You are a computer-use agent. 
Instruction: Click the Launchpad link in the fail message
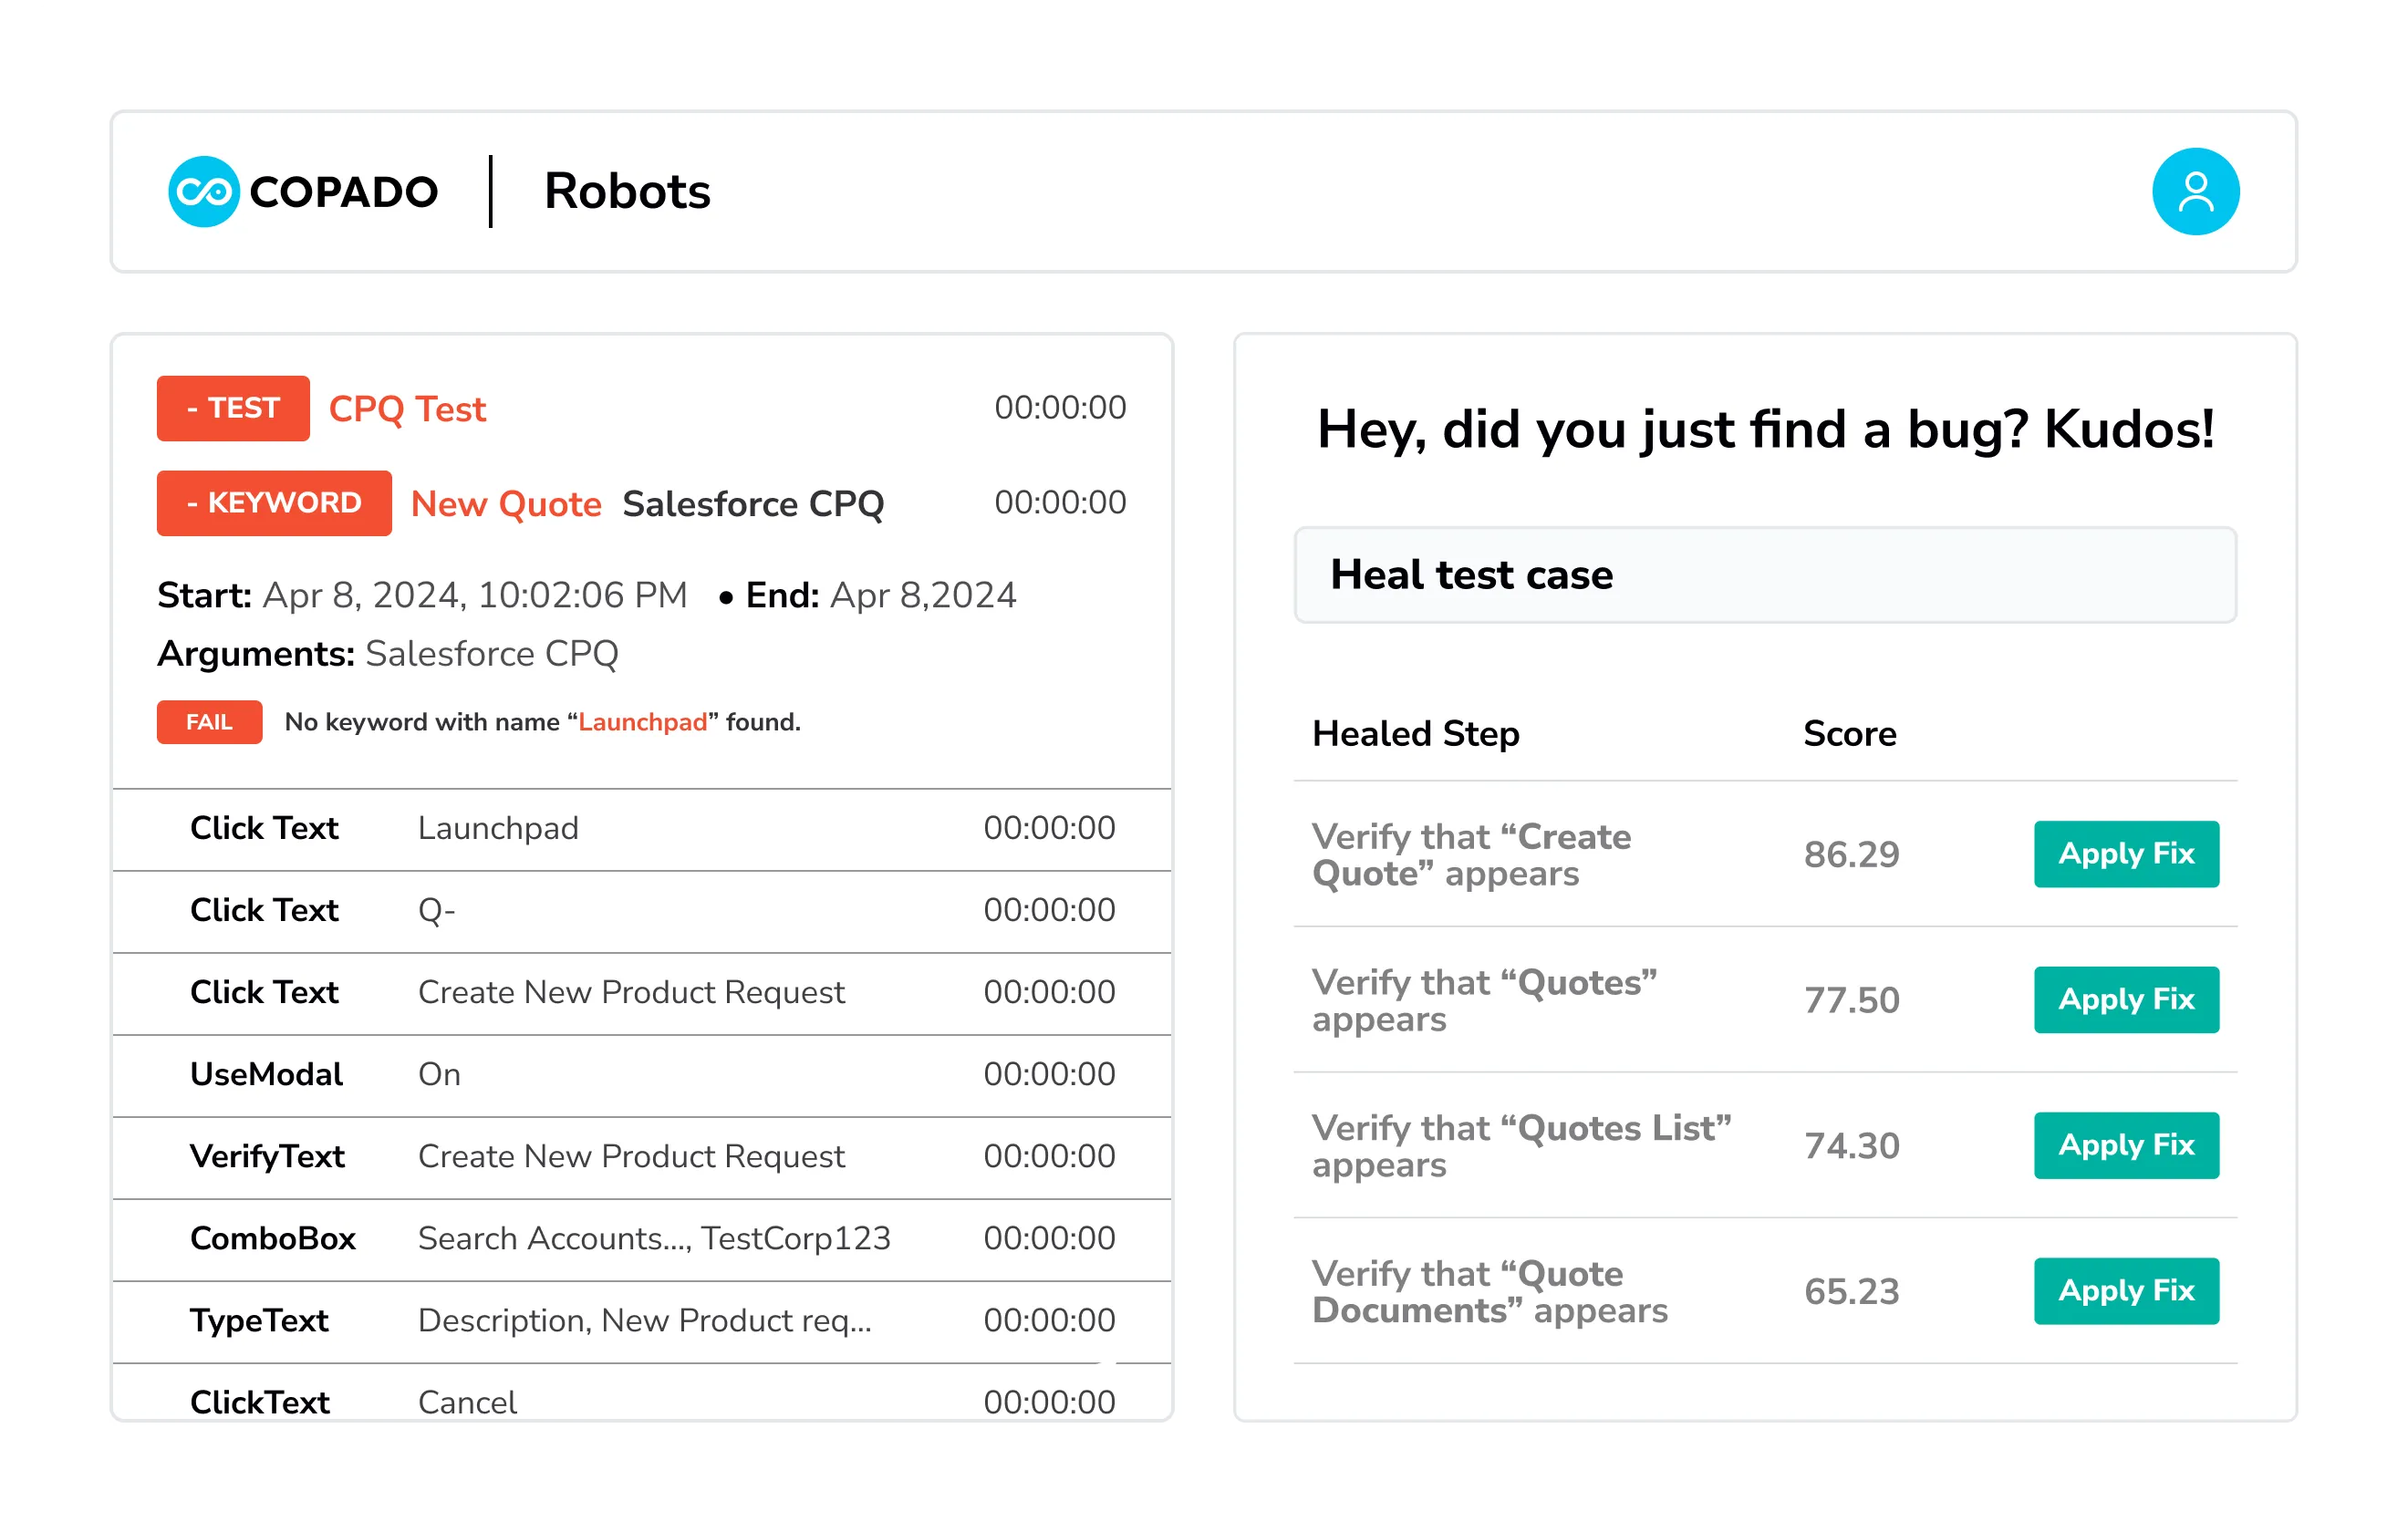pyautogui.click(x=641, y=721)
